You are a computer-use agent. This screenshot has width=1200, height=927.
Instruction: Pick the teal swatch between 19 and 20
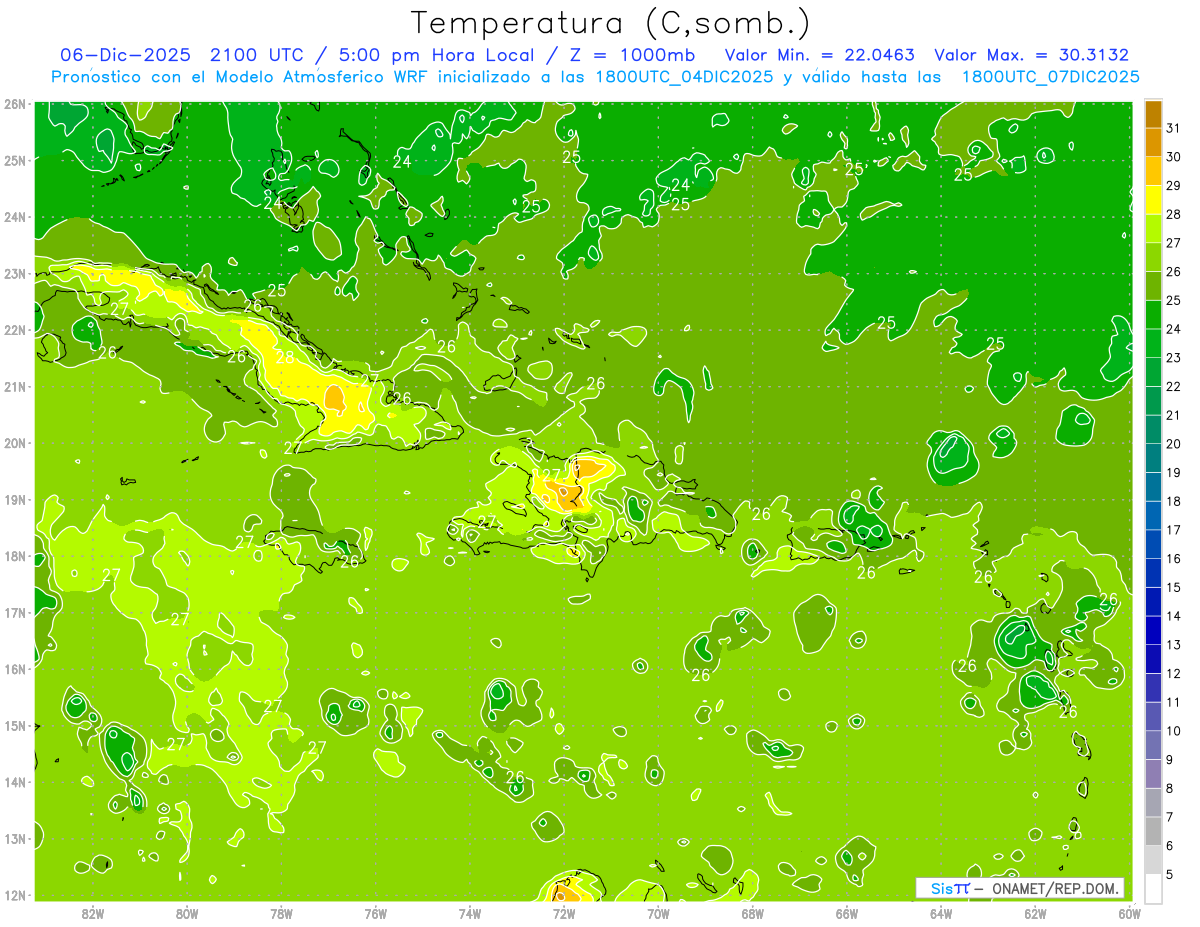(x=1153, y=458)
